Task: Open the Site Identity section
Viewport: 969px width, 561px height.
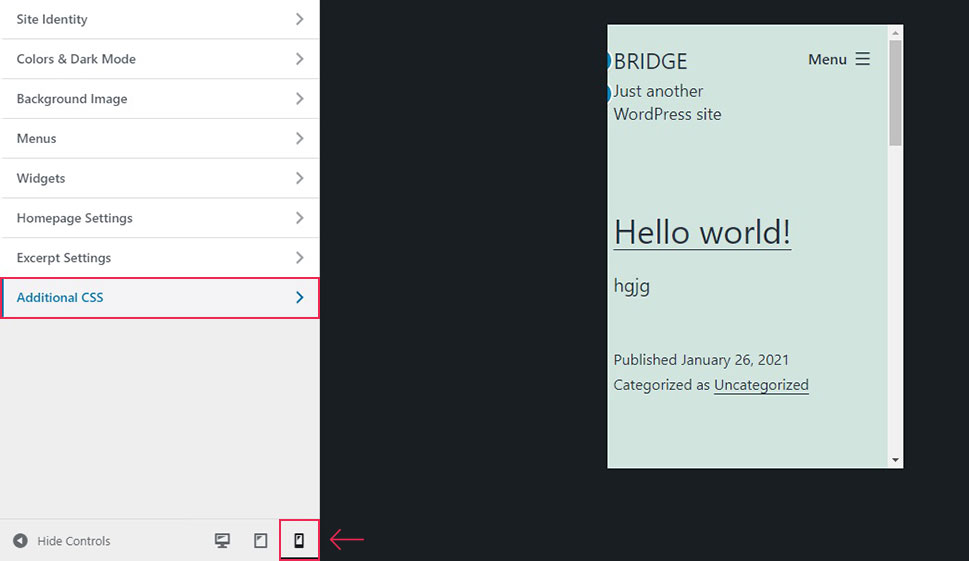Action: pyautogui.click(x=160, y=19)
